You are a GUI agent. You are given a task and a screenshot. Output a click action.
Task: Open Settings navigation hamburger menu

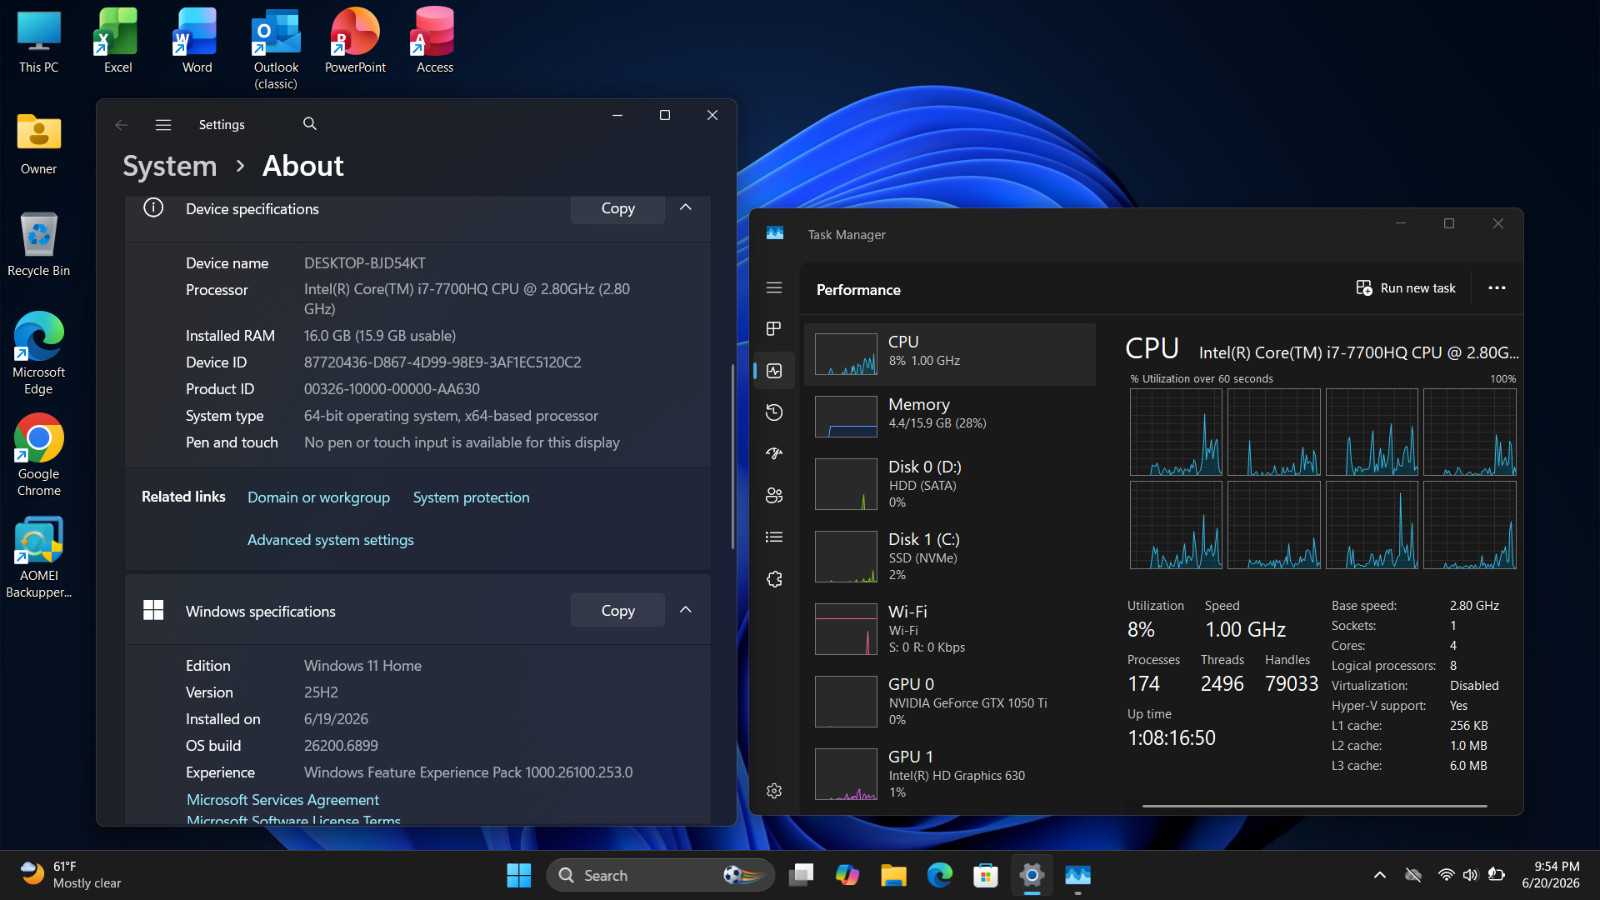click(x=163, y=125)
